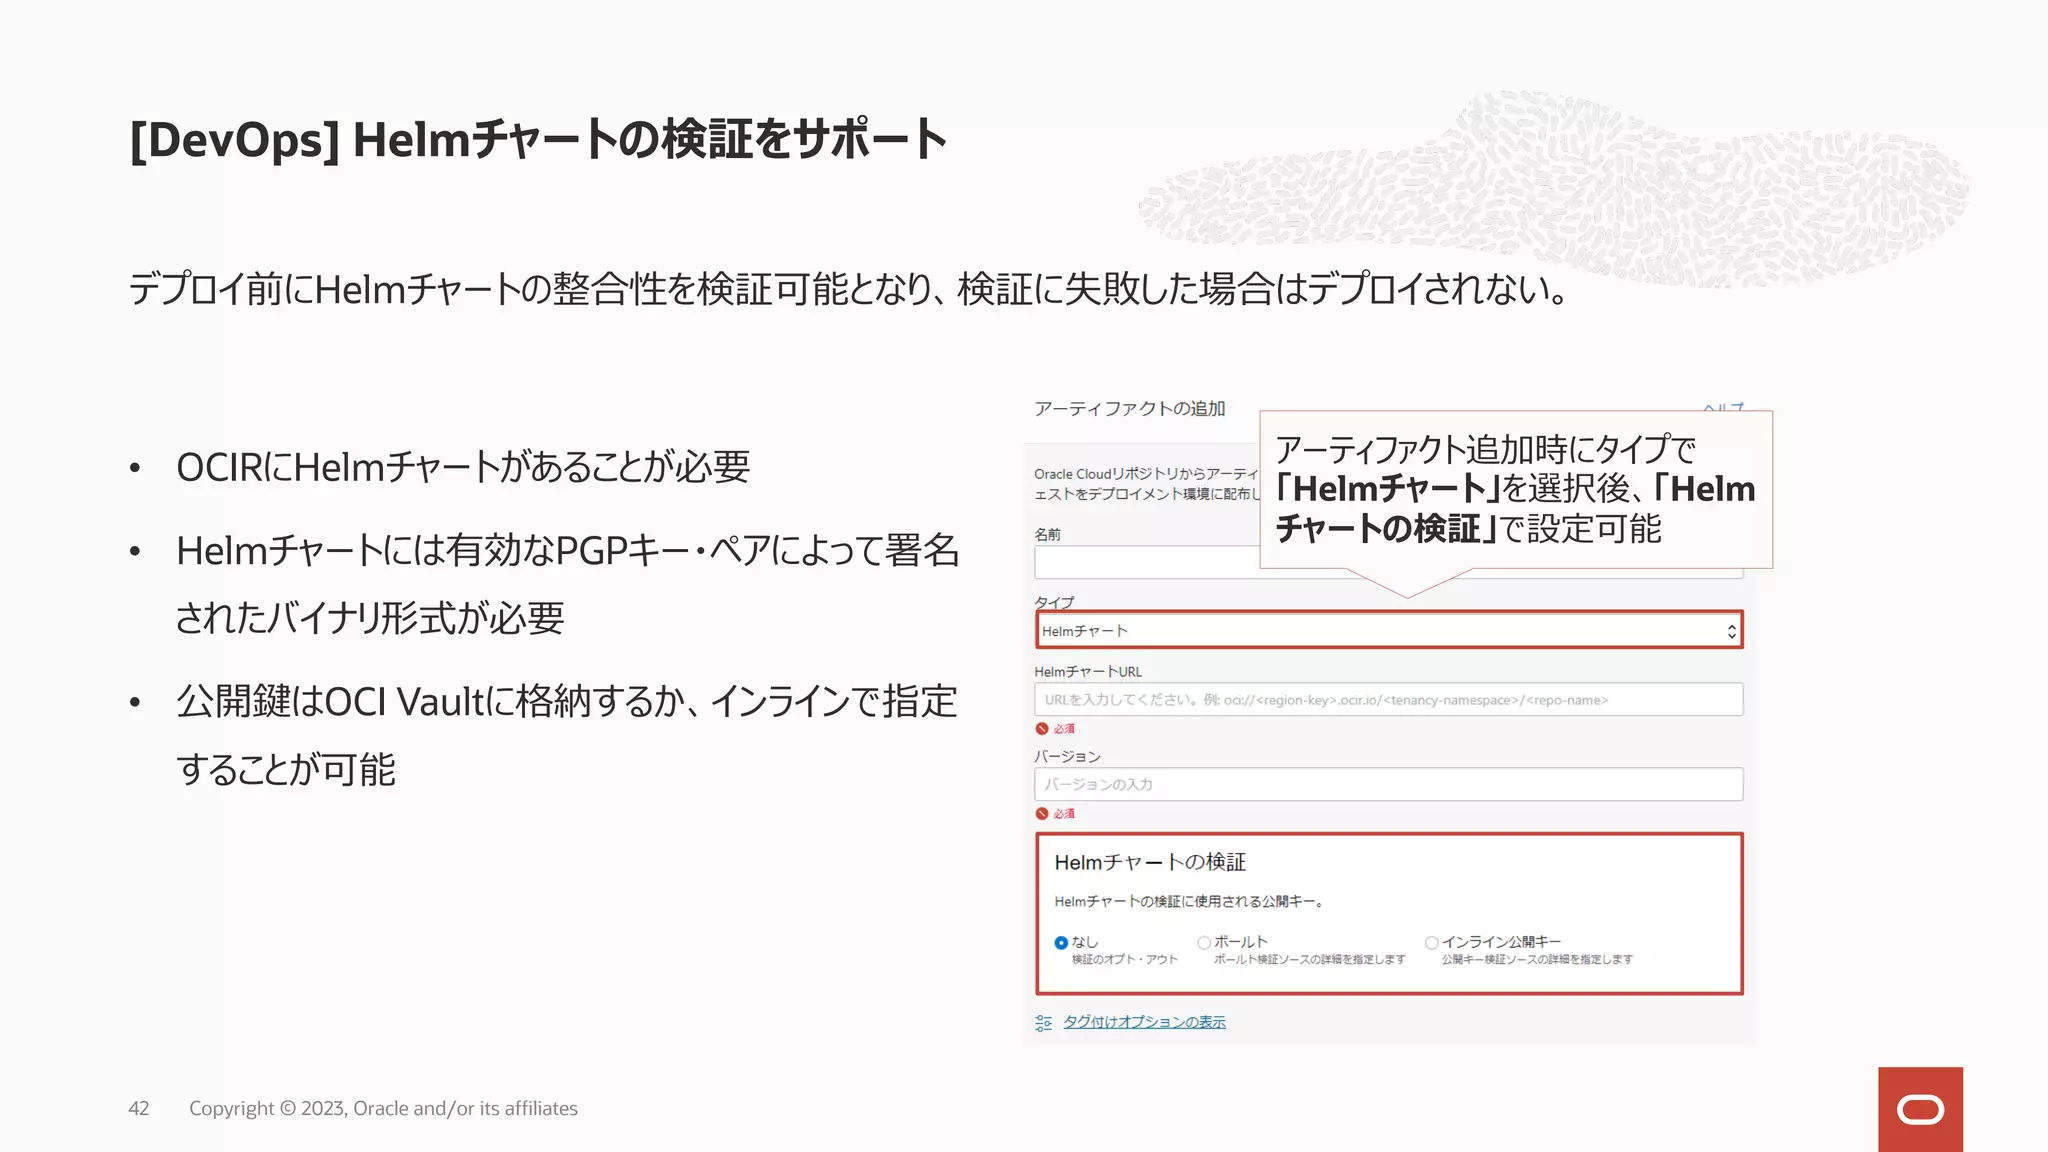Screen dimensions: 2048x1152
Task: Click the required error icon under バージョン
Action: click(1042, 814)
